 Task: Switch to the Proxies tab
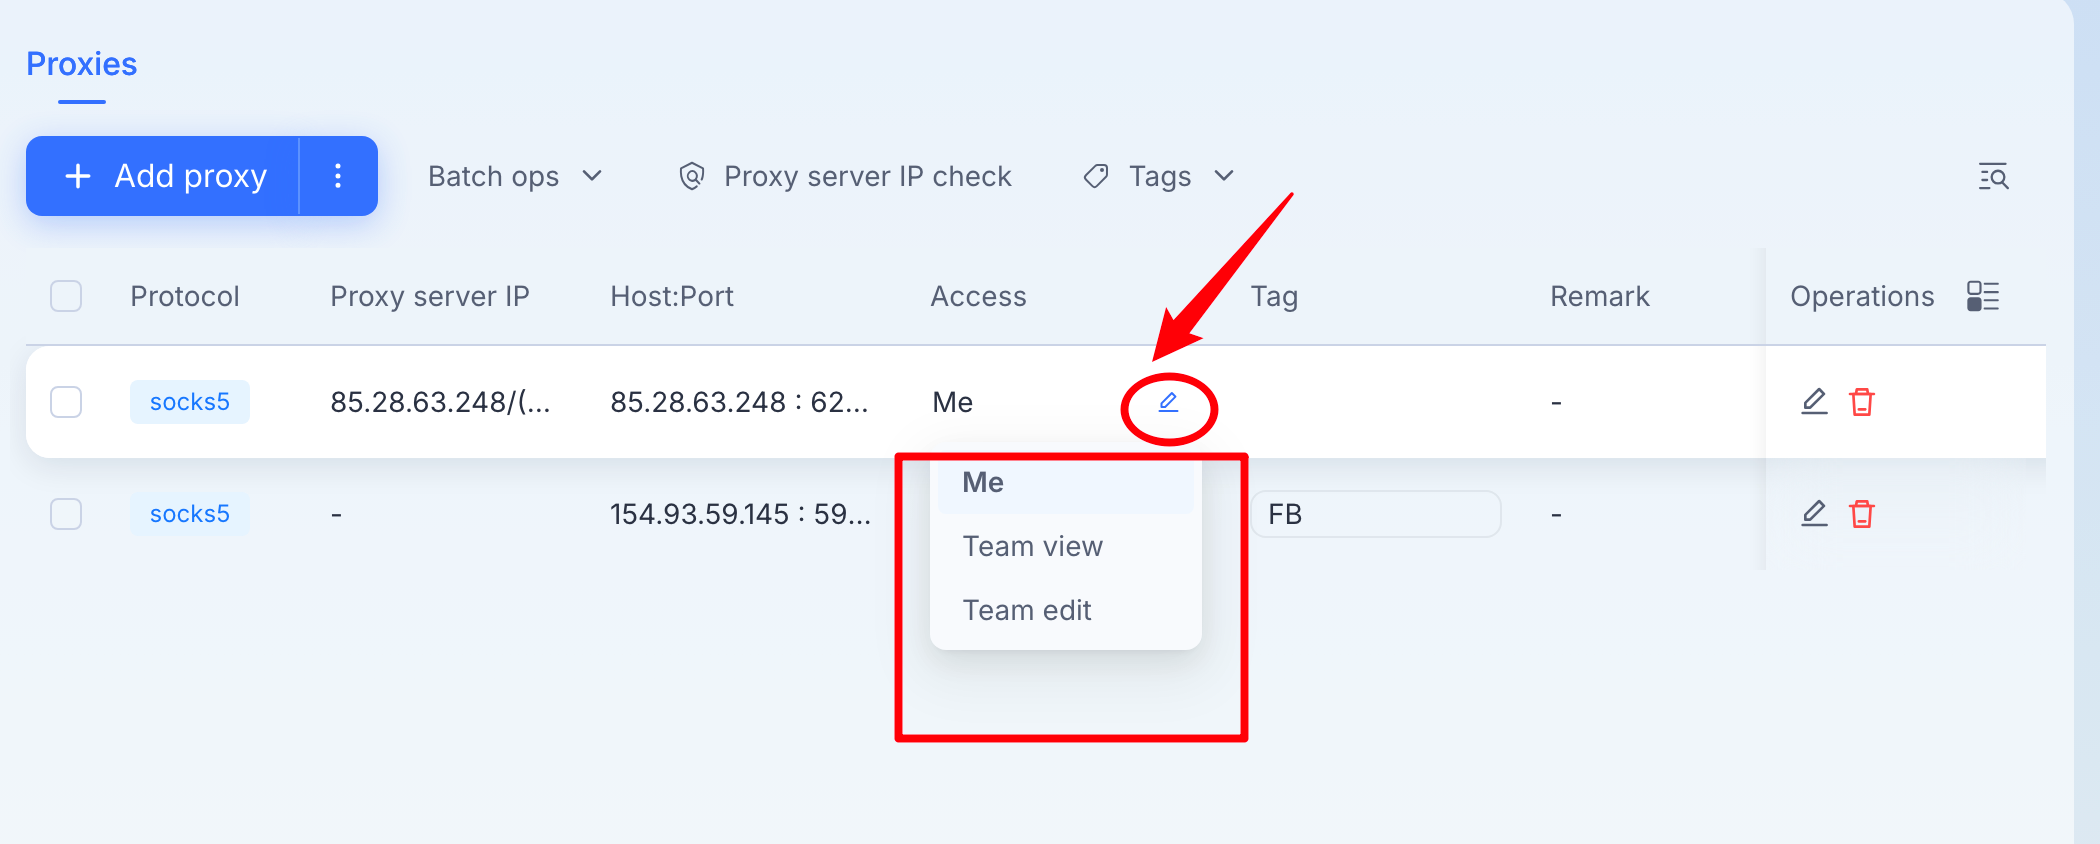(82, 64)
